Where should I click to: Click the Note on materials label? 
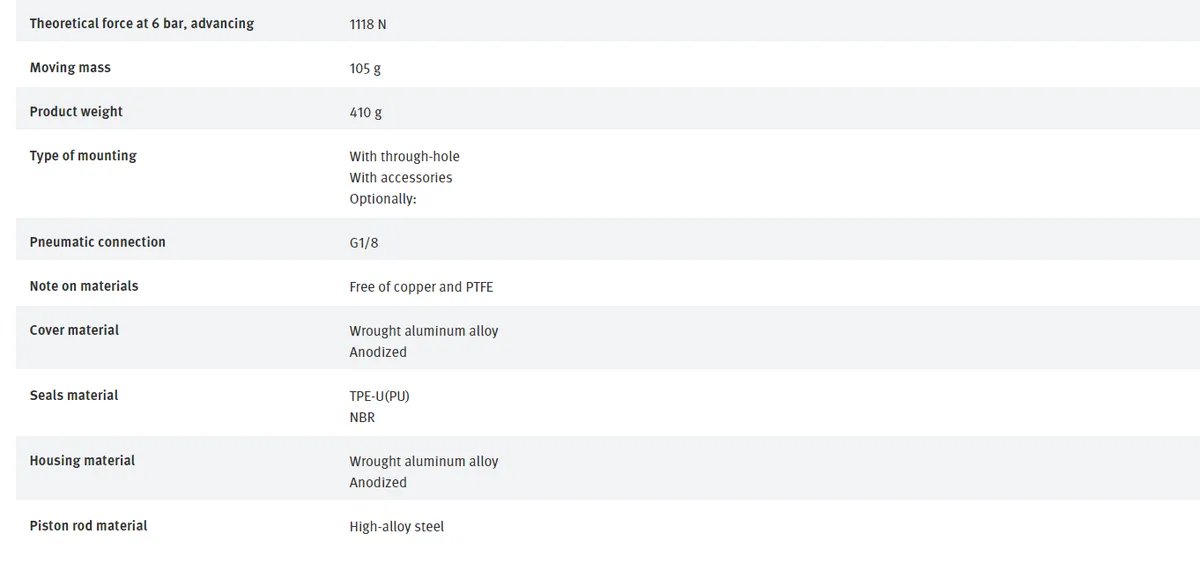[84, 285]
